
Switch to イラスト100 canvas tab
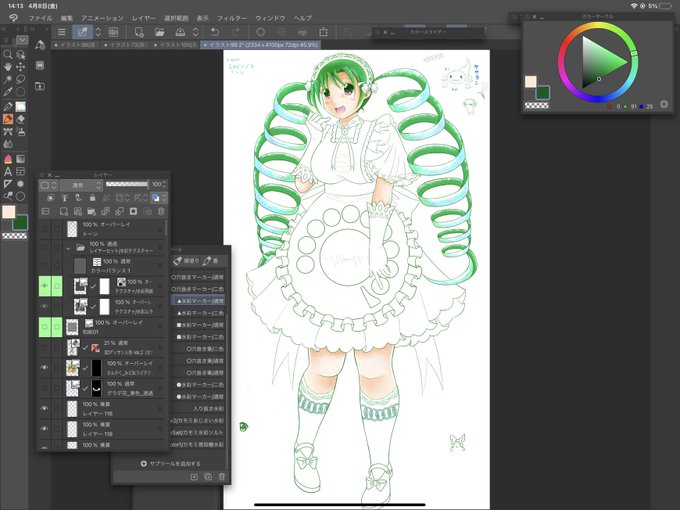(x=175, y=45)
